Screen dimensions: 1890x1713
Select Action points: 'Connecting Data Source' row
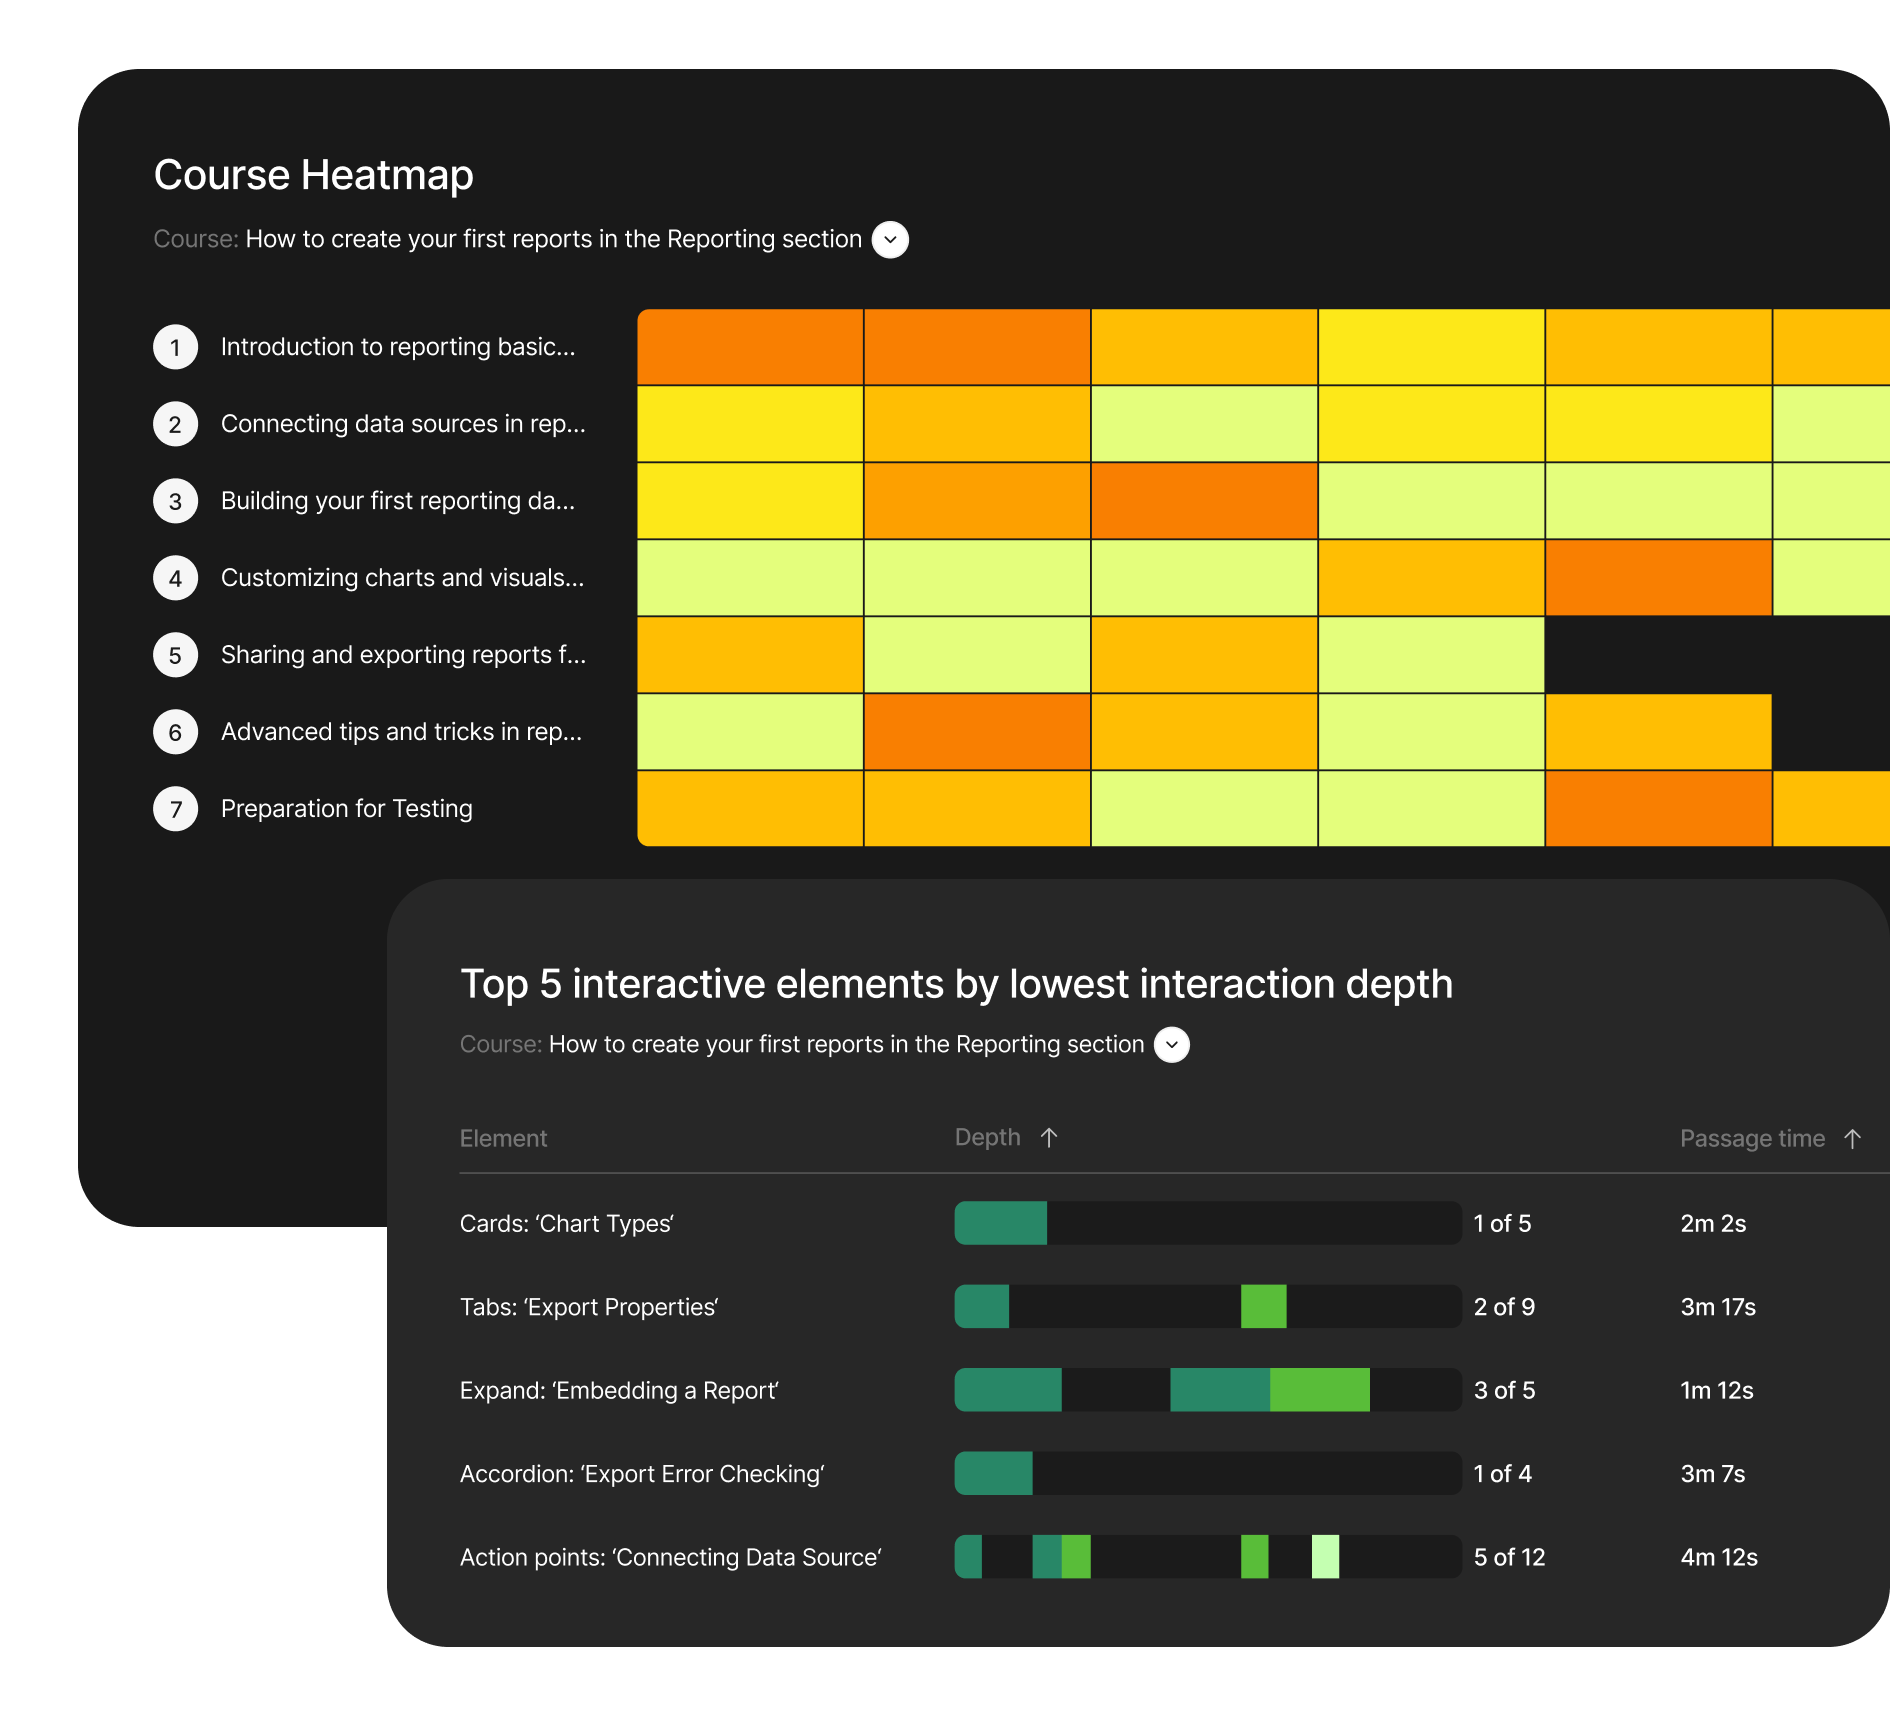pyautogui.click(x=670, y=1557)
